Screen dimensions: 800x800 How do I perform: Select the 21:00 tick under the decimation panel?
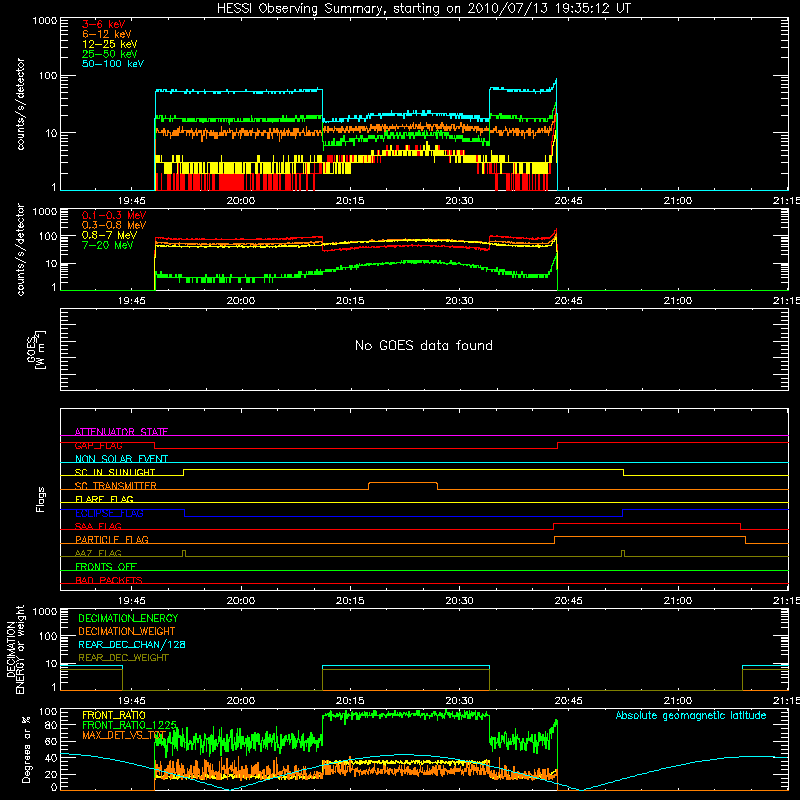click(x=678, y=701)
